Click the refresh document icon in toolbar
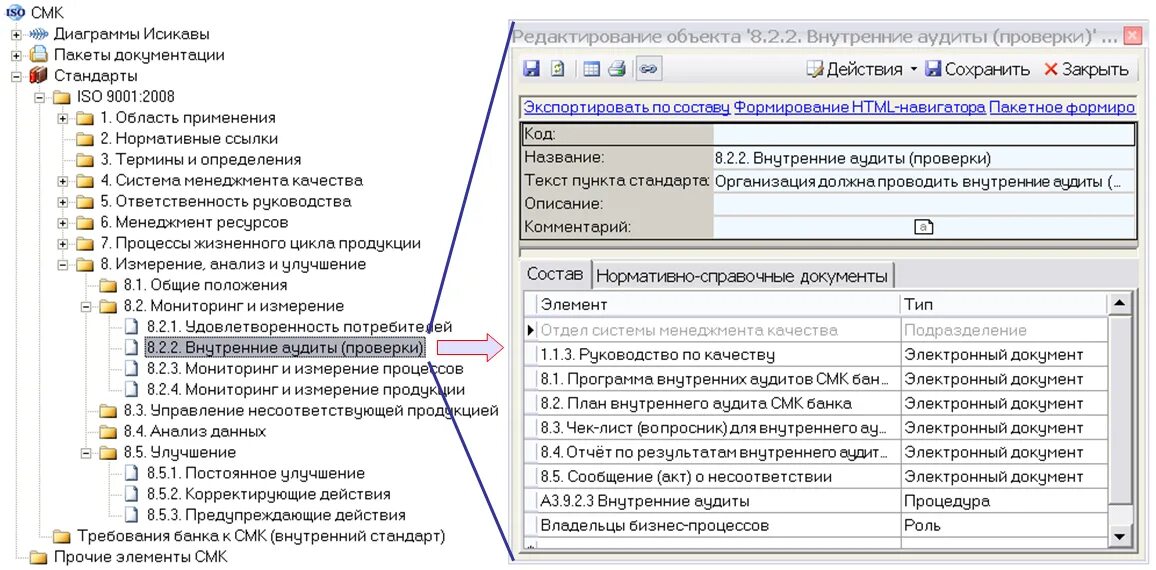The image size is (1156, 570). click(558, 69)
